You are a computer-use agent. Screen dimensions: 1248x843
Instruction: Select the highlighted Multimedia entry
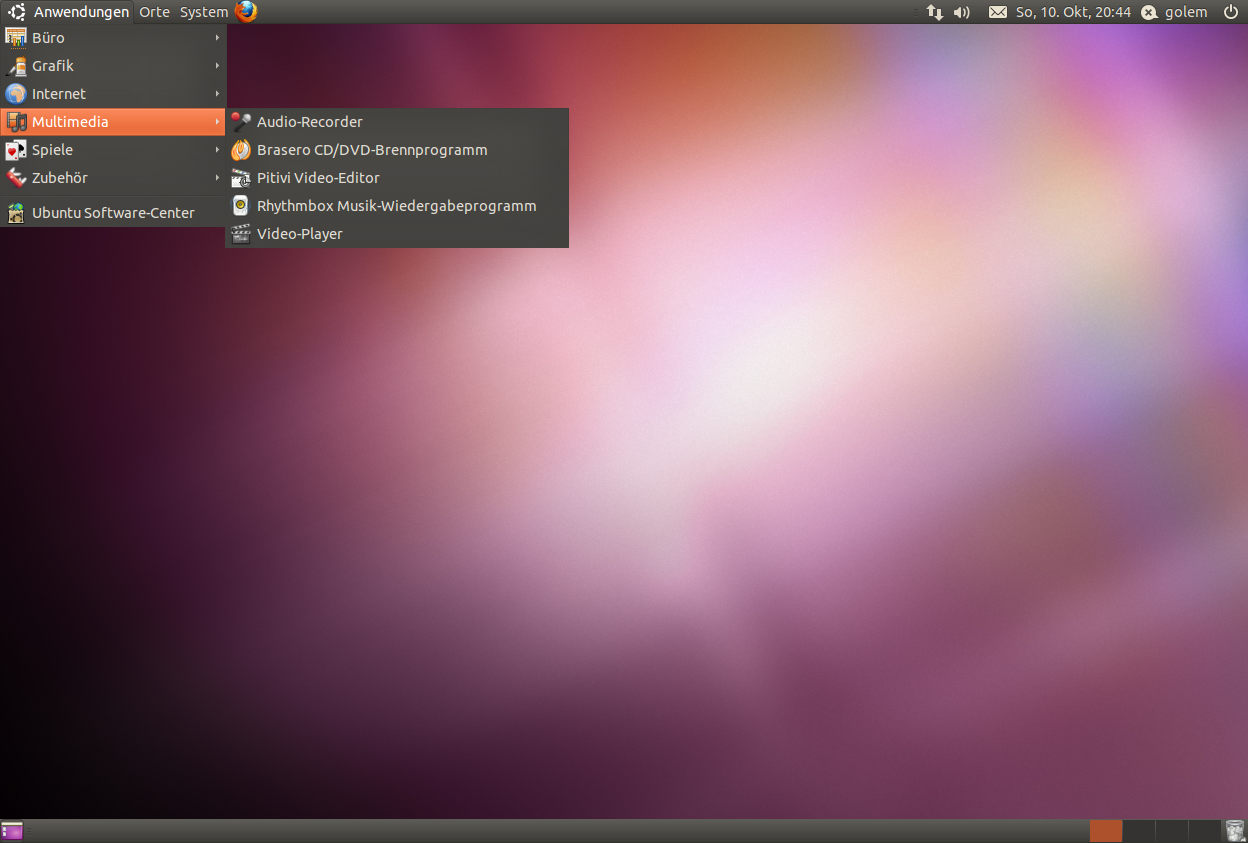[x=113, y=122]
